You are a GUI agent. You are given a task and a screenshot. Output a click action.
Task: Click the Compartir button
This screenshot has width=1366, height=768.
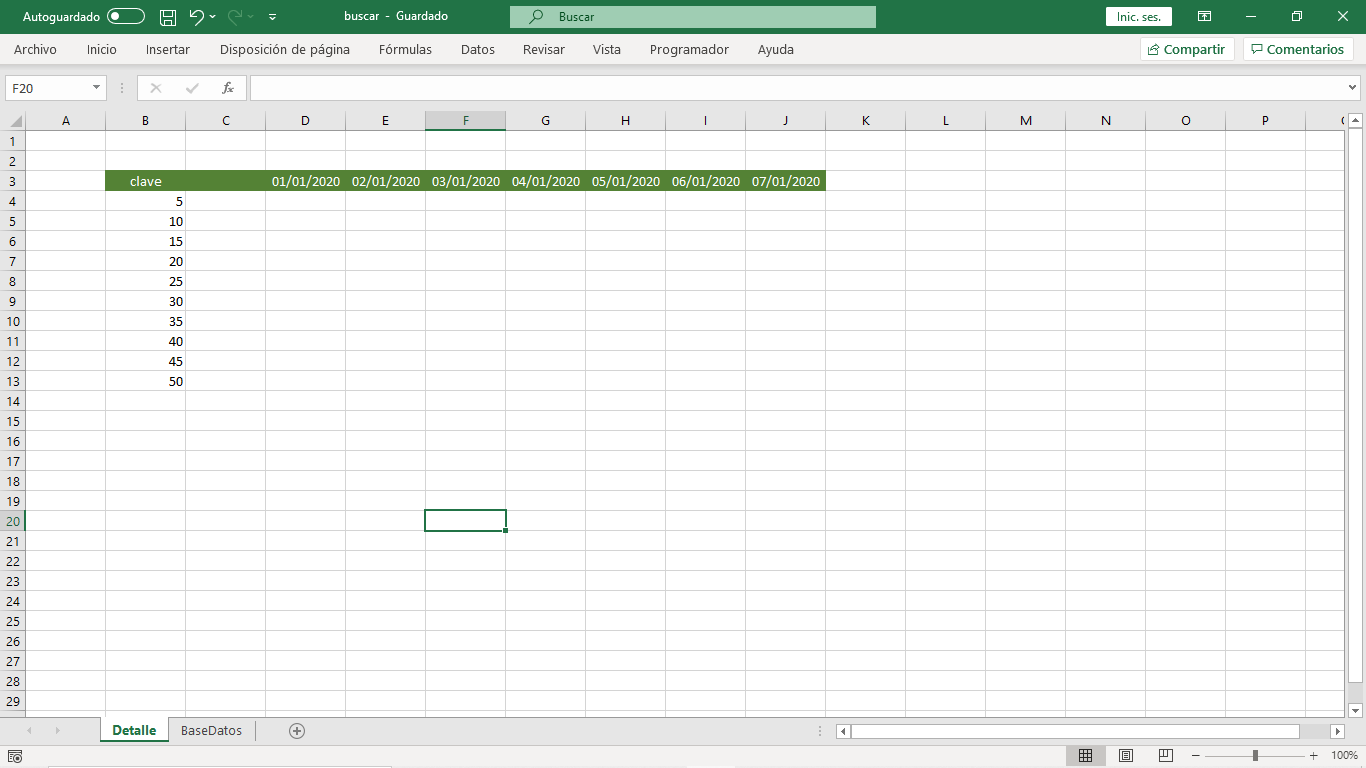pyautogui.click(x=1187, y=49)
